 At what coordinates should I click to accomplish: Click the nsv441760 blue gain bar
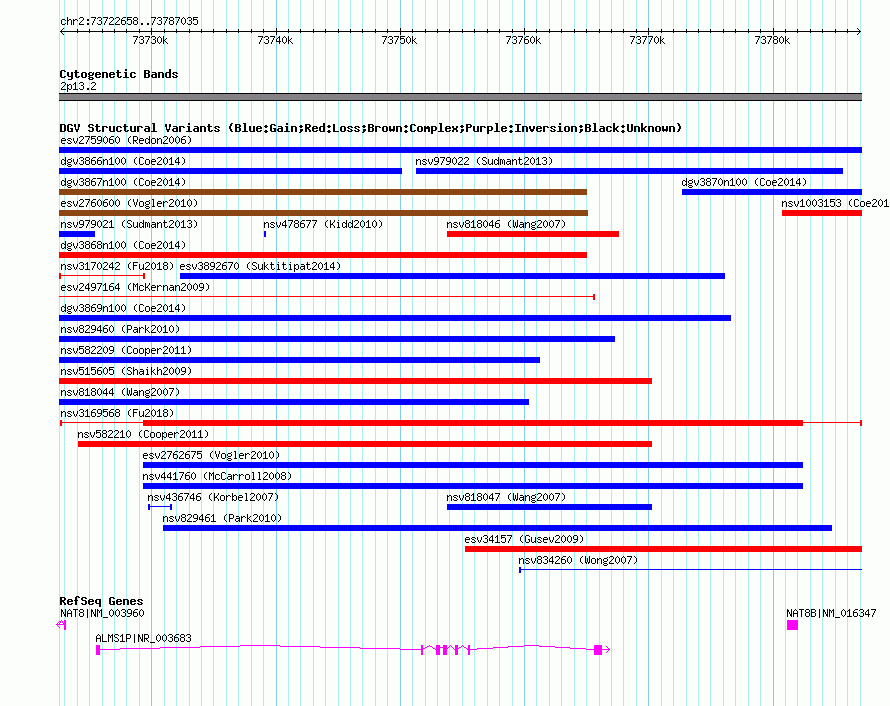tap(473, 486)
